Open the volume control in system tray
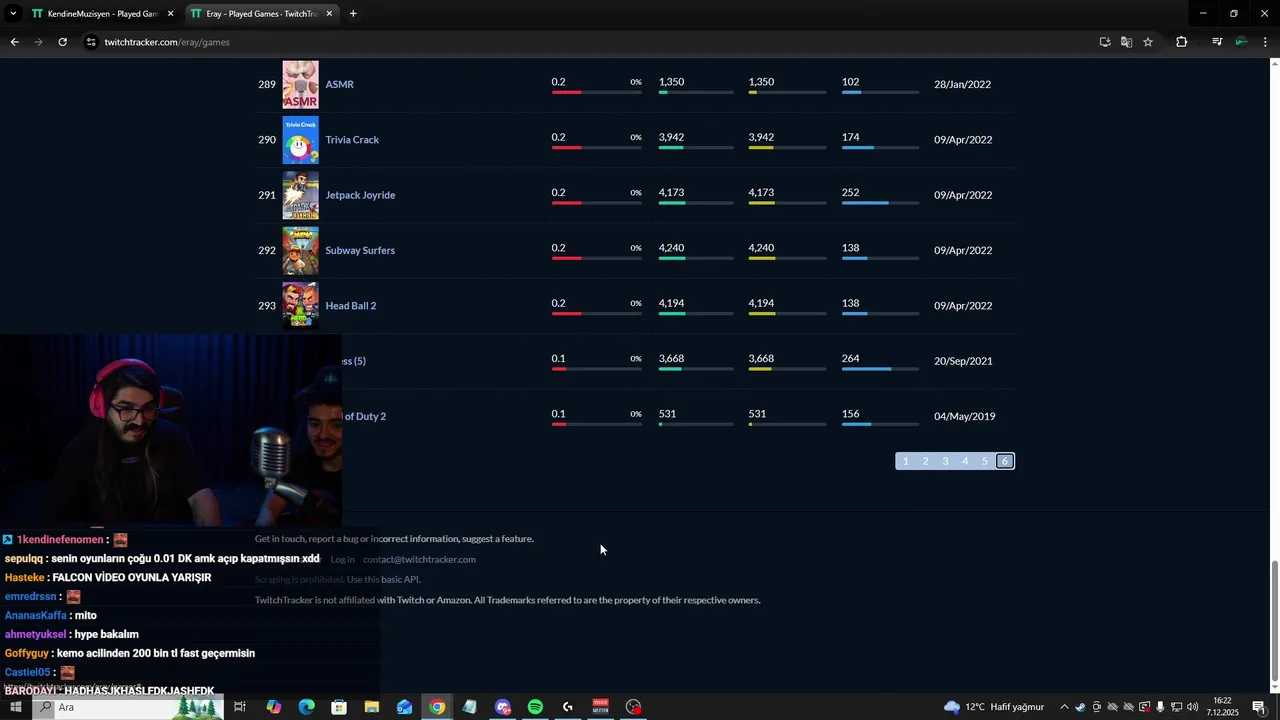 click(x=1193, y=707)
